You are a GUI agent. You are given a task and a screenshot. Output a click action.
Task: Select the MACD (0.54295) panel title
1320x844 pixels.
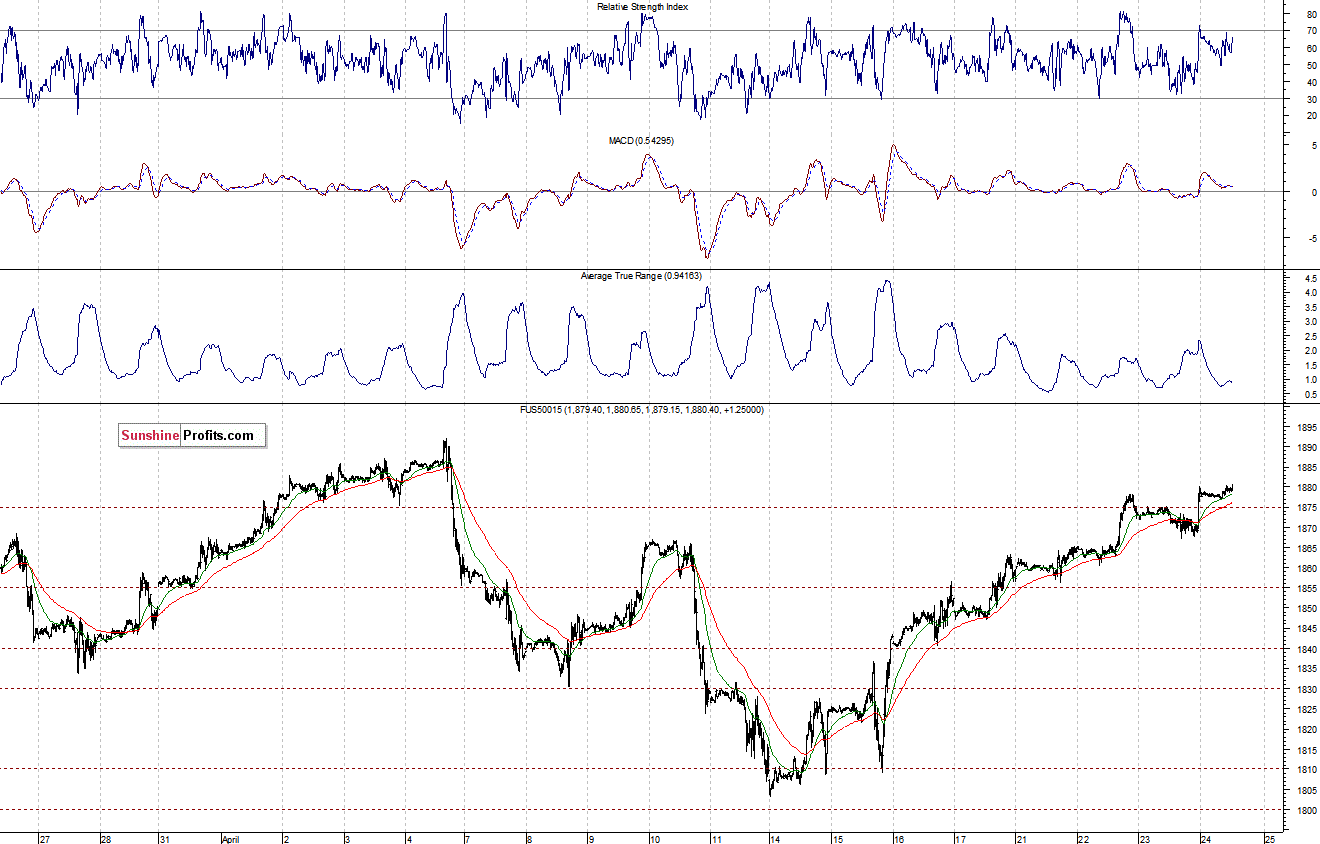pyautogui.click(x=641, y=141)
